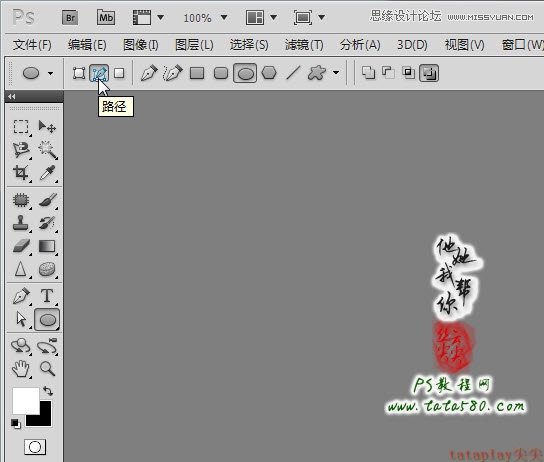Pick Pen tool in options bar
The height and width of the screenshot is (462, 544).
149,73
